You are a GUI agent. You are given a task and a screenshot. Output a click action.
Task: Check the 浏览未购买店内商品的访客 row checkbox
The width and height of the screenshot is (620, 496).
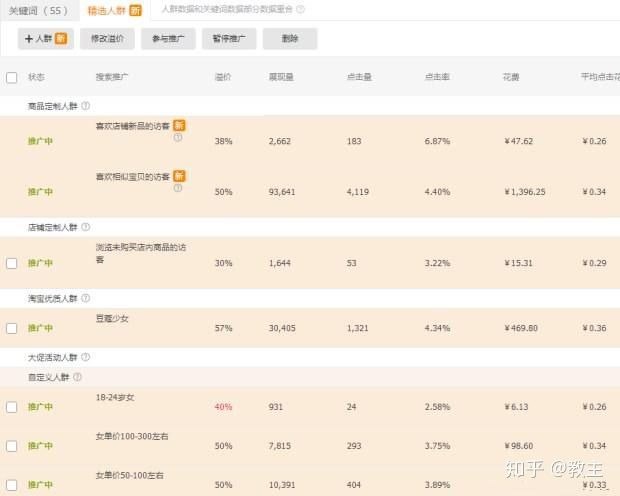click(x=12, y=263)
